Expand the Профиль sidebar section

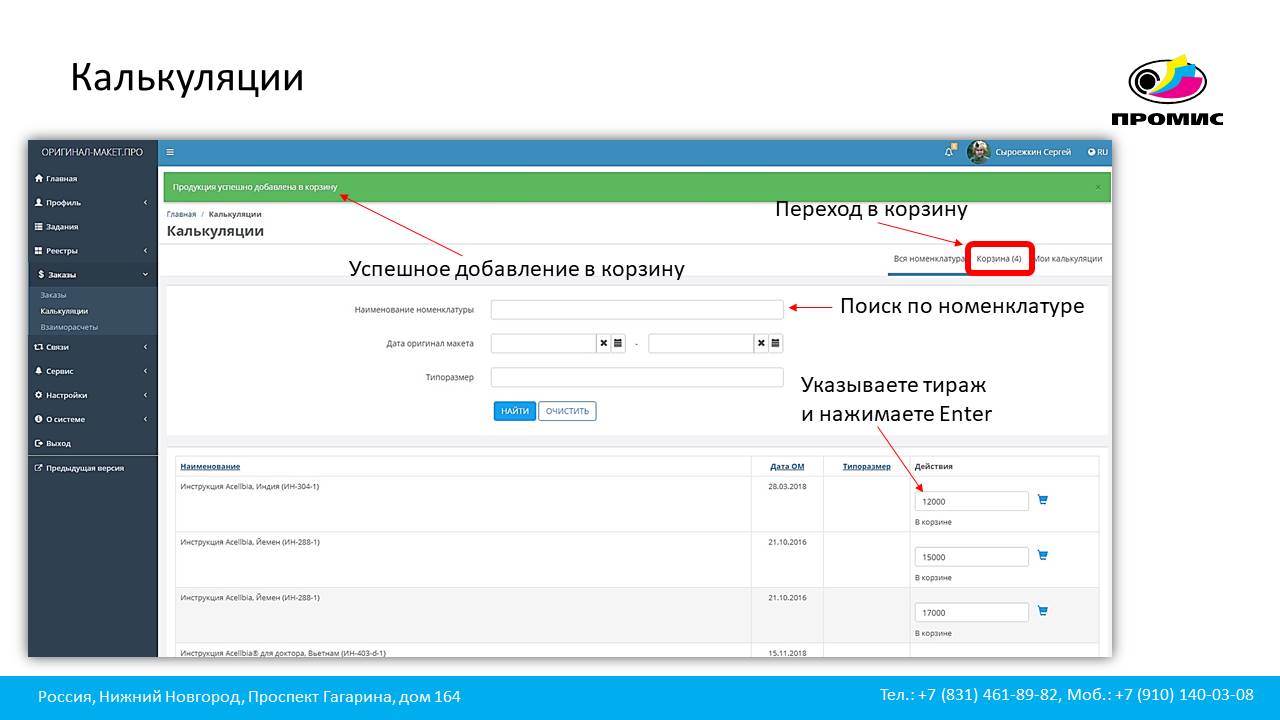click(x=92, y=203)
